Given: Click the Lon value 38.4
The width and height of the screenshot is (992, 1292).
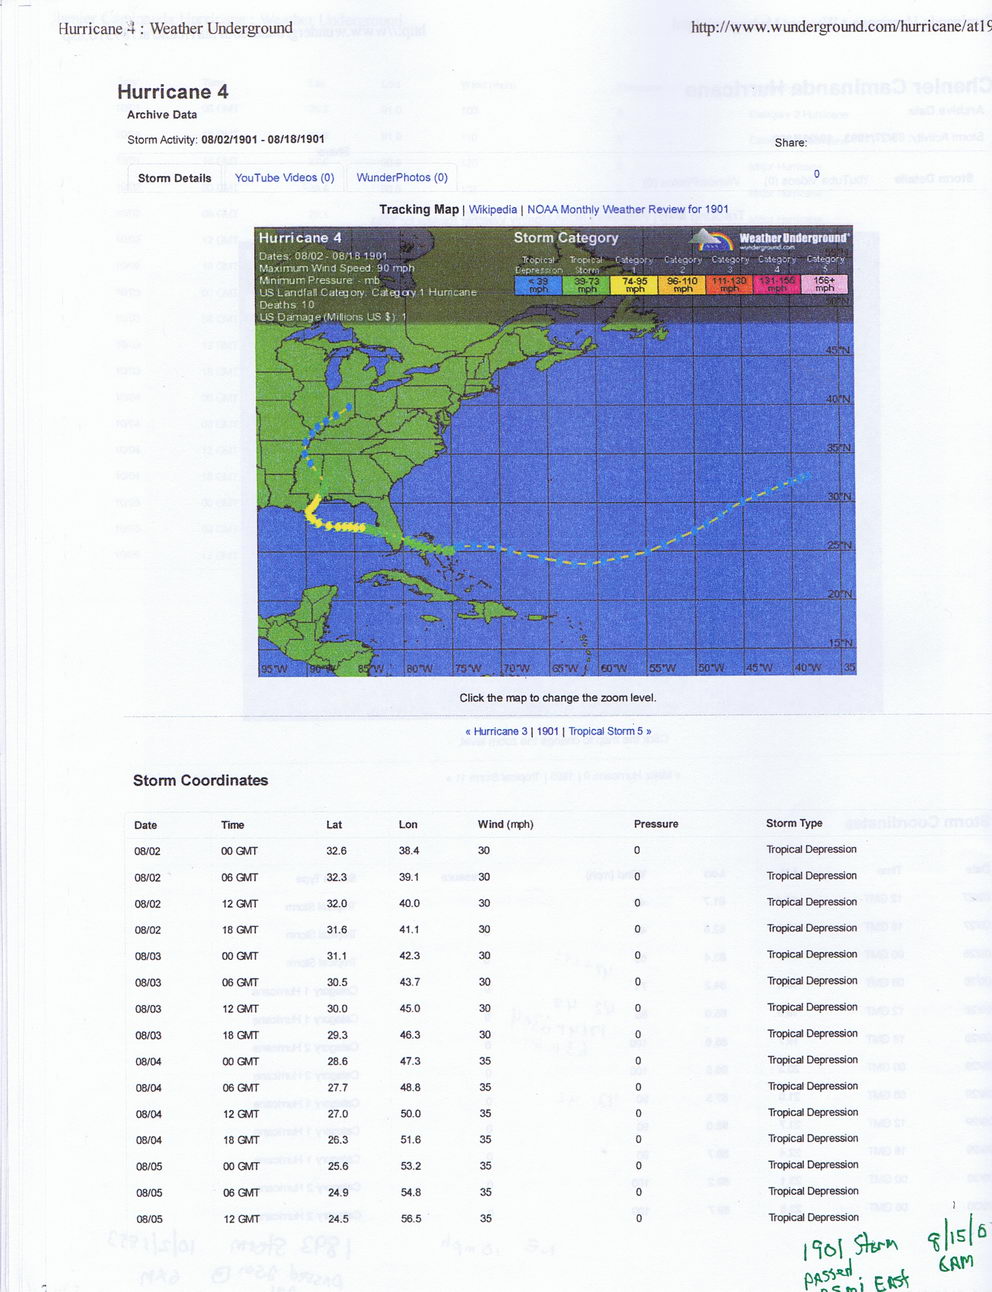Looking at the screenshot, I should pos(409,851).
